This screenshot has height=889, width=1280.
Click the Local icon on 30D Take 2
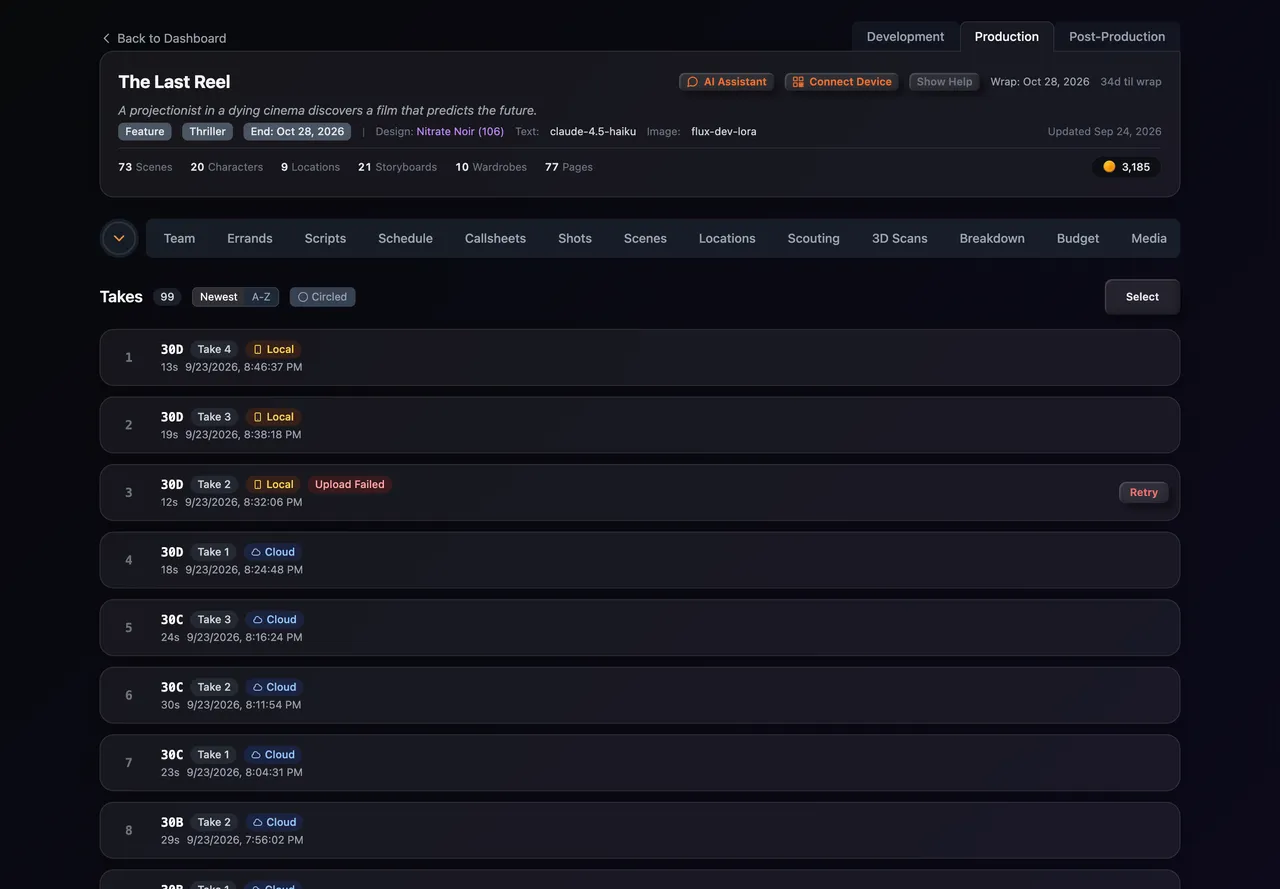258,485
